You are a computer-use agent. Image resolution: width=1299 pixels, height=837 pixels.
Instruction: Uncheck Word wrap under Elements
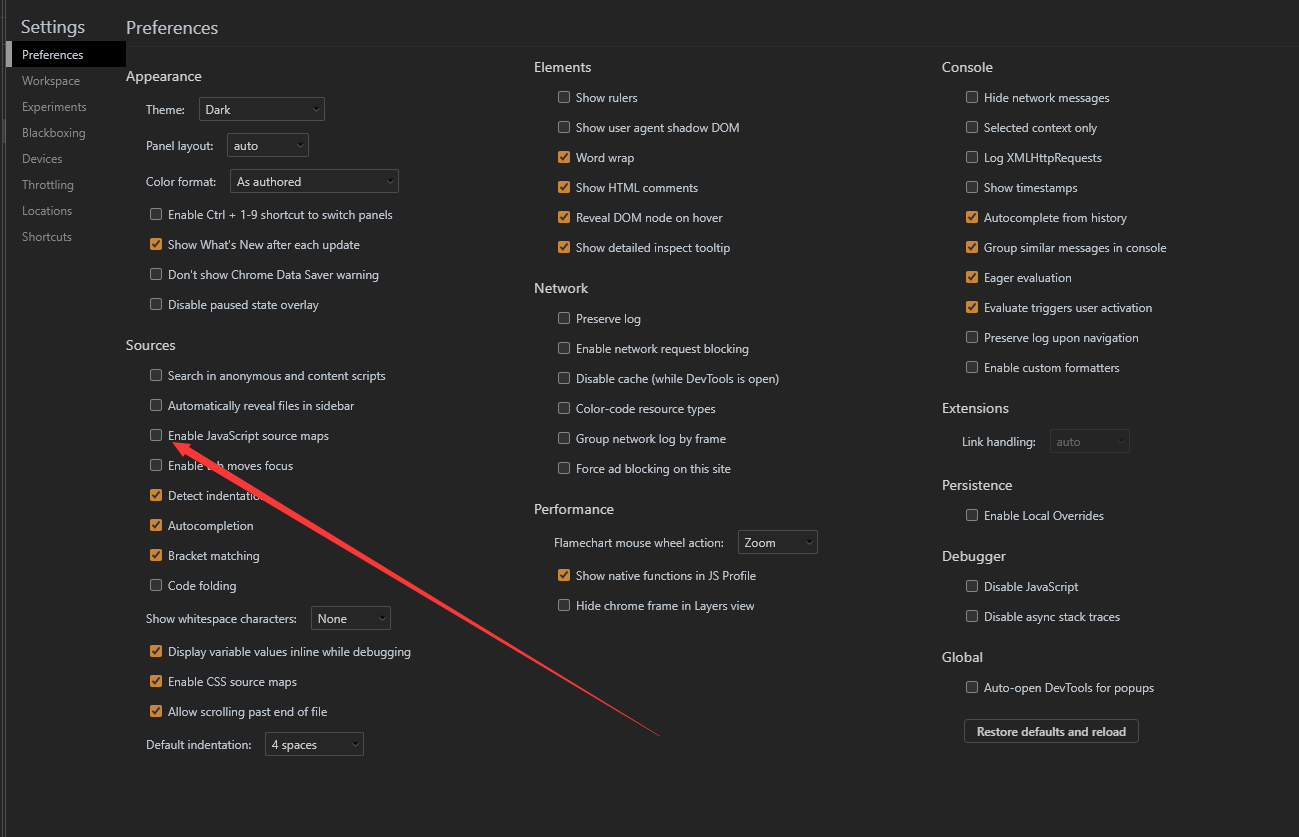click(564, 157)
